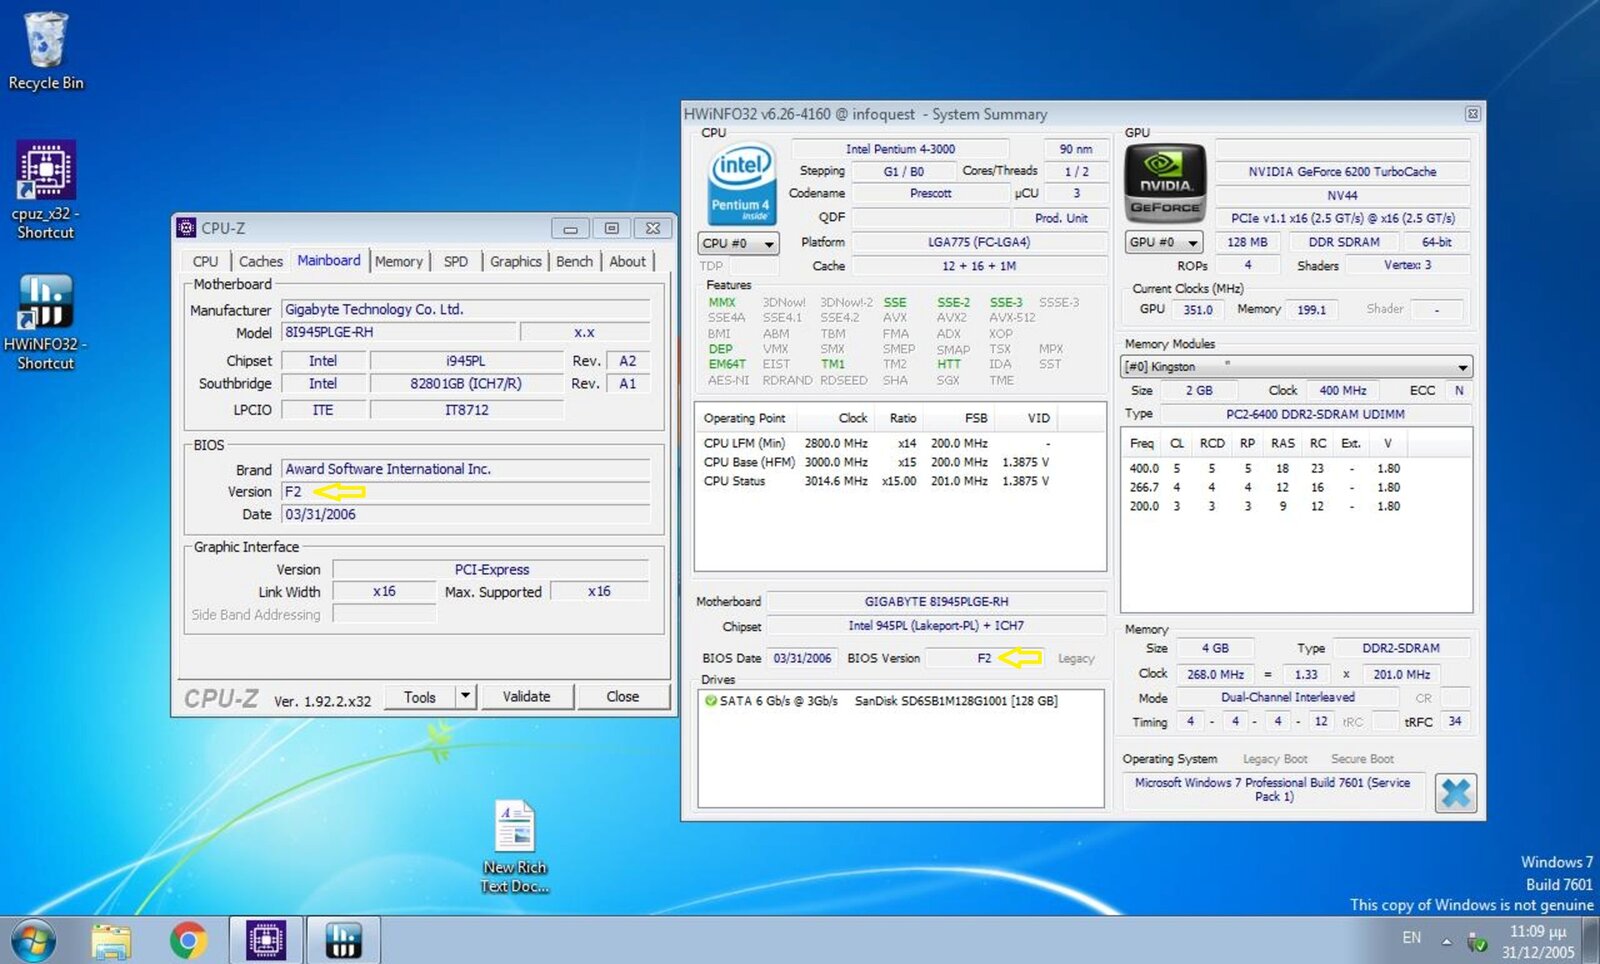This screenshot has height=964, width=1600.
Task: Click the PC2-6400 DDR2-SDRAM UDIMM type
Action: [x=1315, y=414]
